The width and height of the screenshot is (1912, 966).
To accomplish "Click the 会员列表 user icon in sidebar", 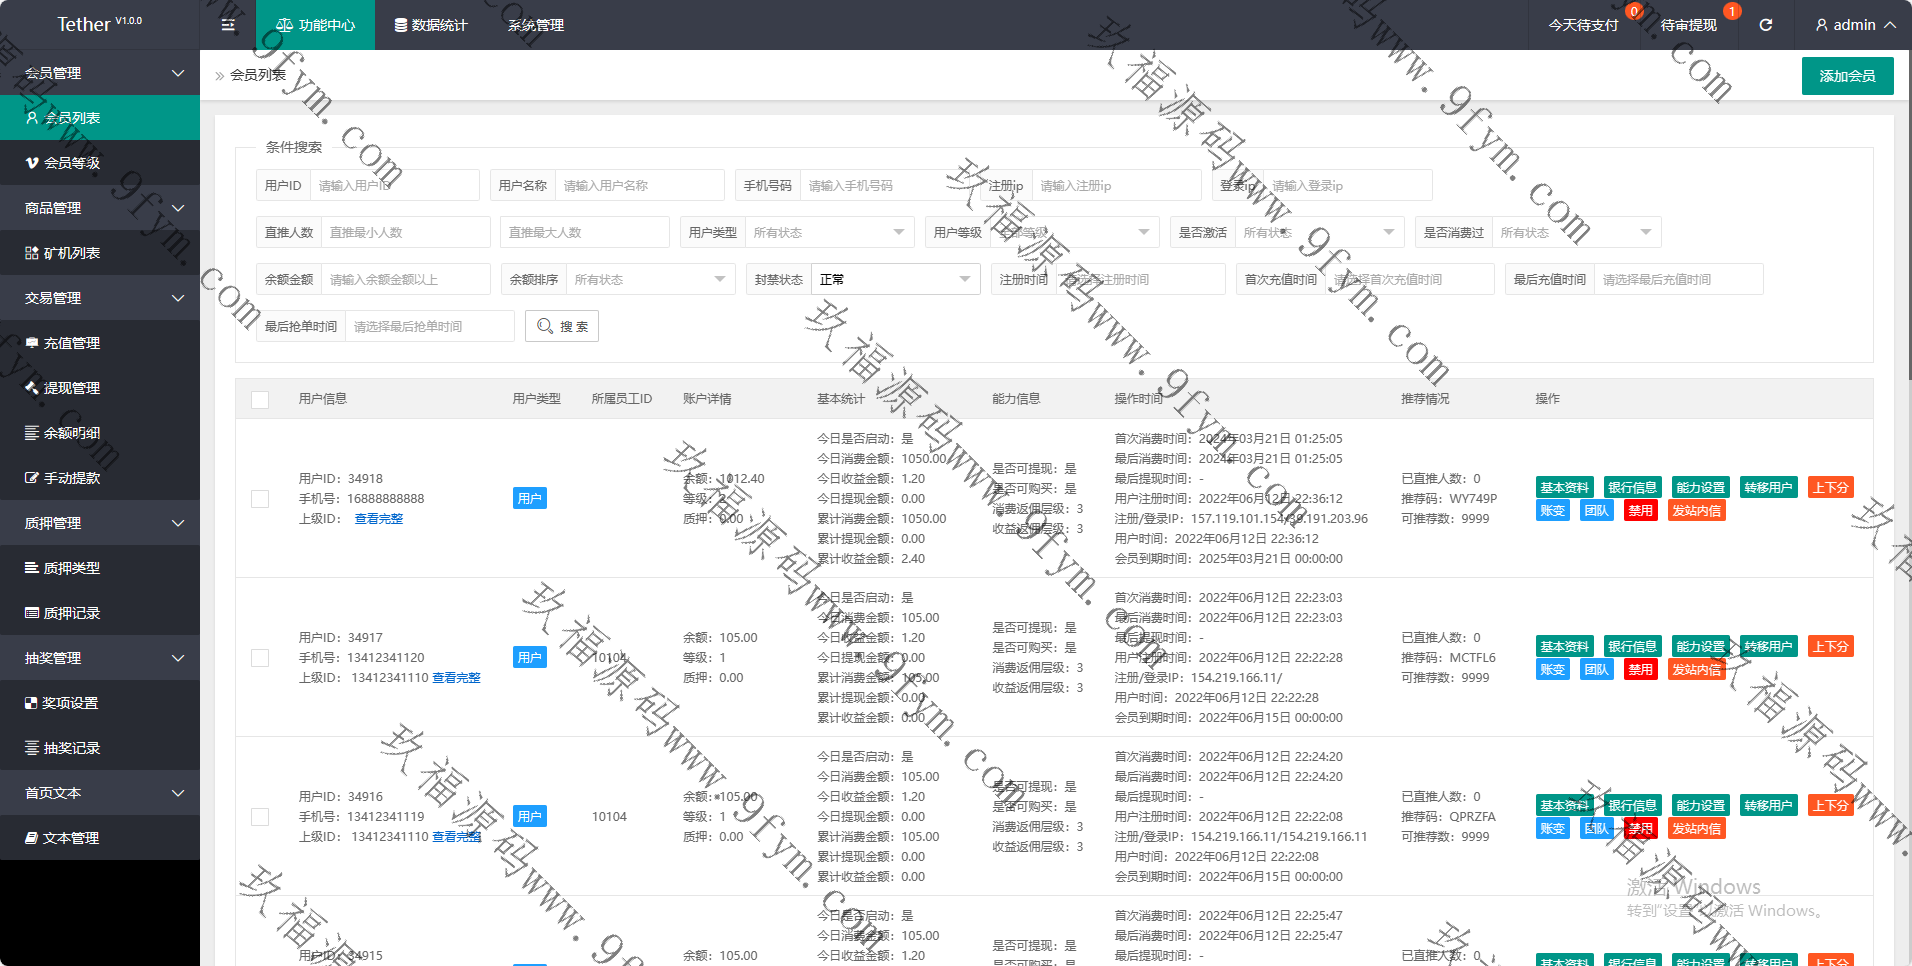I will [32, 118].
